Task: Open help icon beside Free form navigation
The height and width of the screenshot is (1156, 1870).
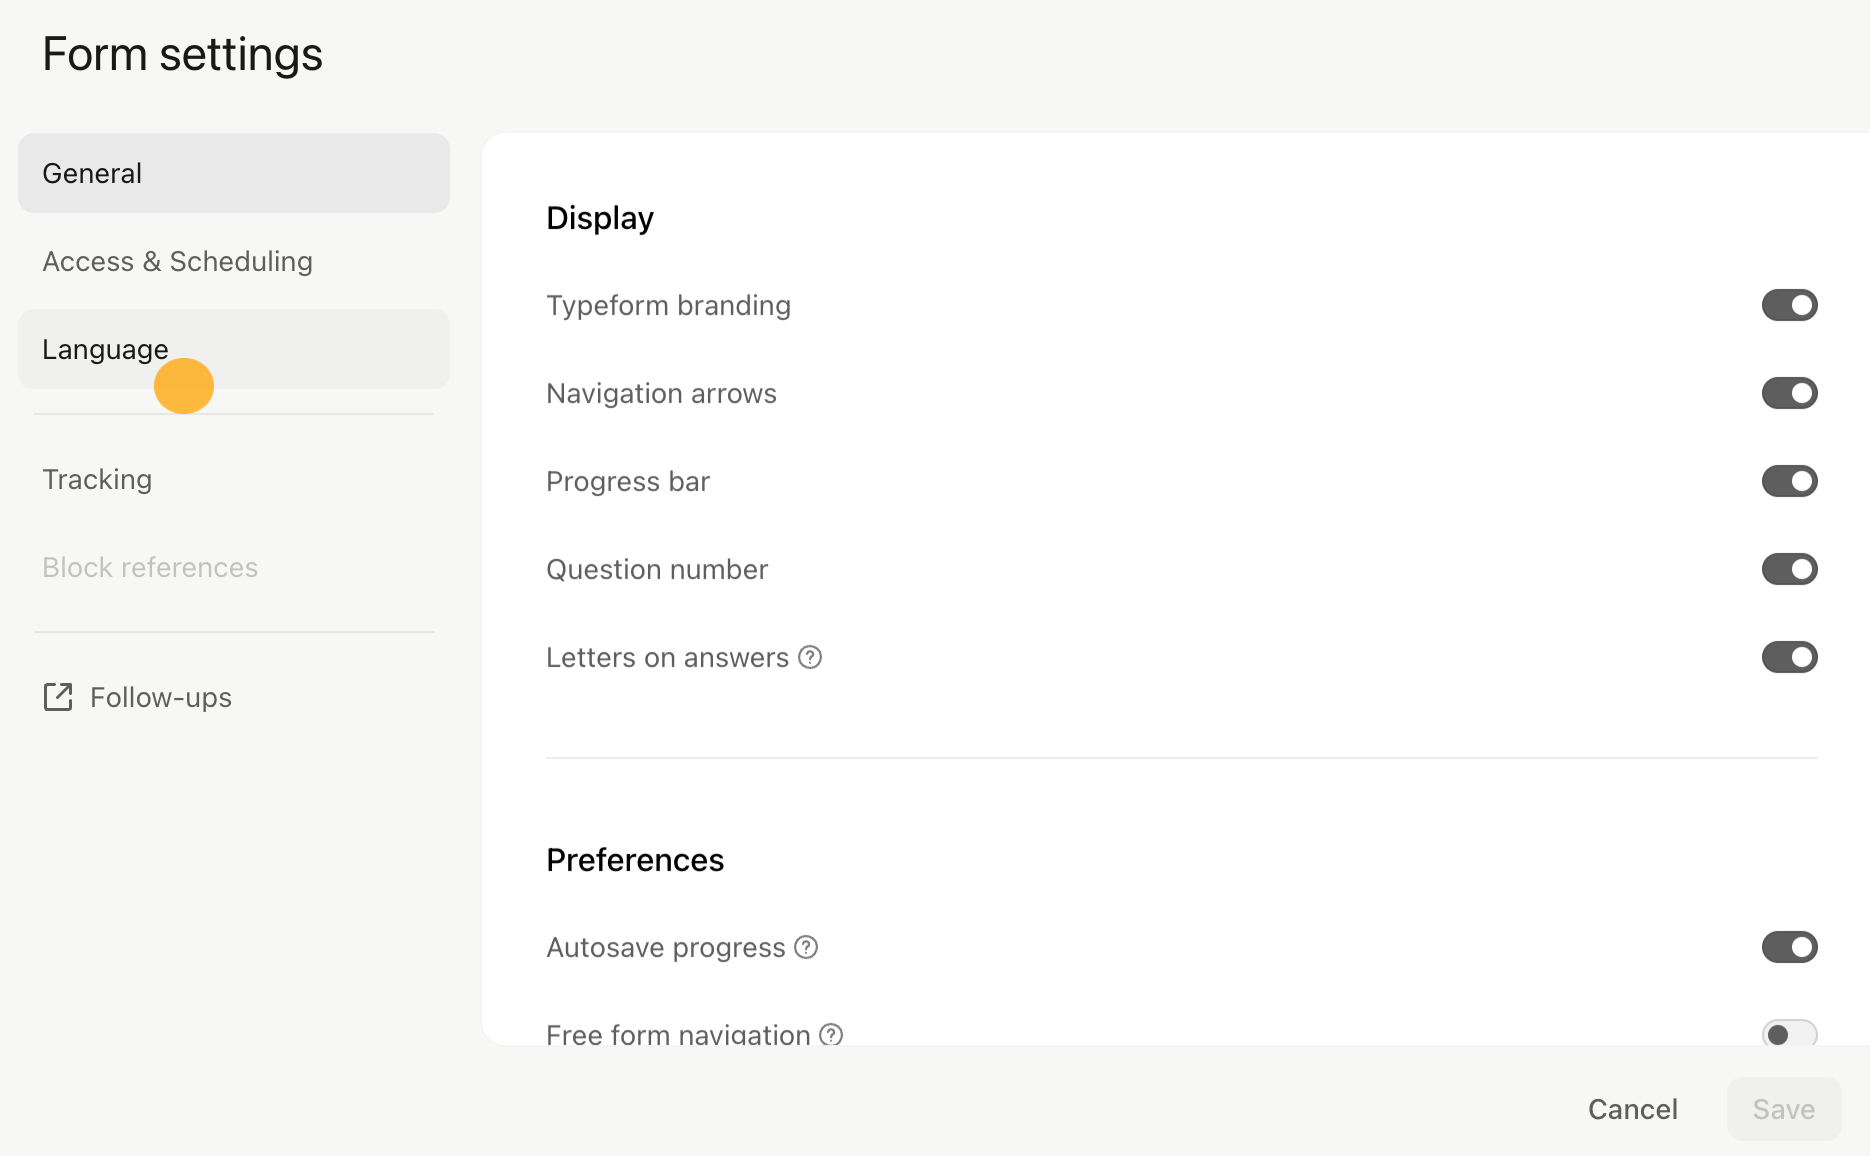Action: pyautogui.click(x=831, y=1034)
